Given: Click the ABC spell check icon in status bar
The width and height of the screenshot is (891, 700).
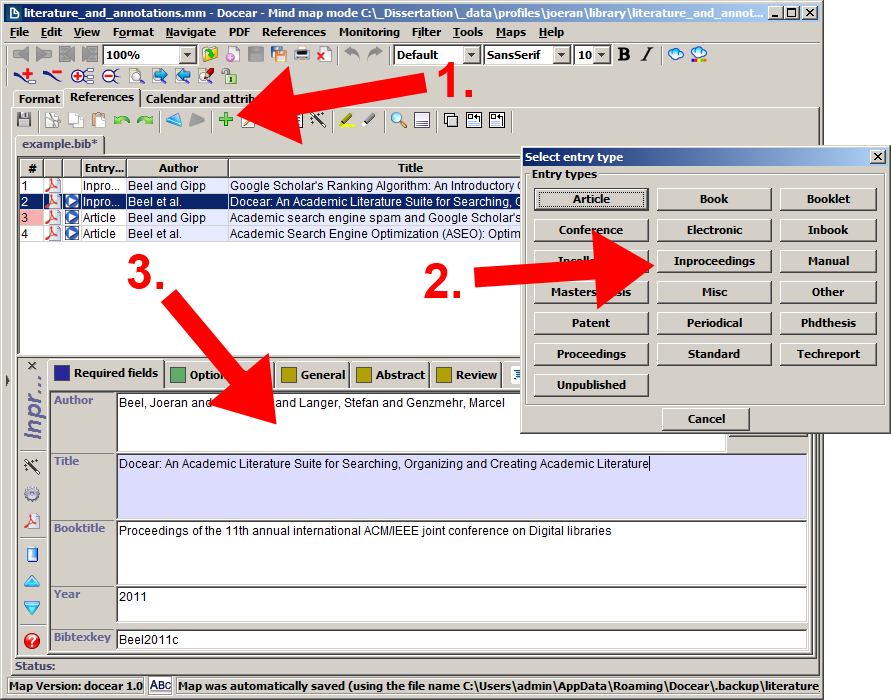Looking at the screenshot, I should (160, 685).
